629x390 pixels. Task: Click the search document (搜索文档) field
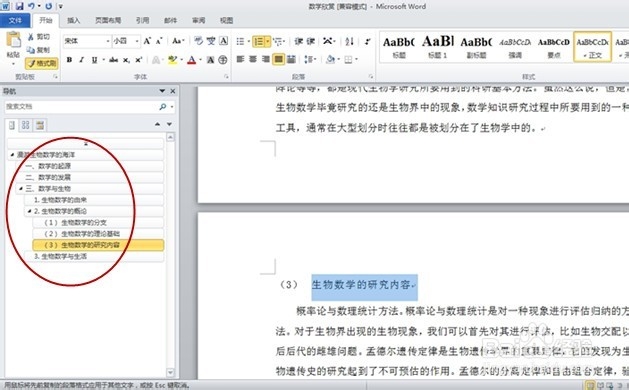coord(82,106)
